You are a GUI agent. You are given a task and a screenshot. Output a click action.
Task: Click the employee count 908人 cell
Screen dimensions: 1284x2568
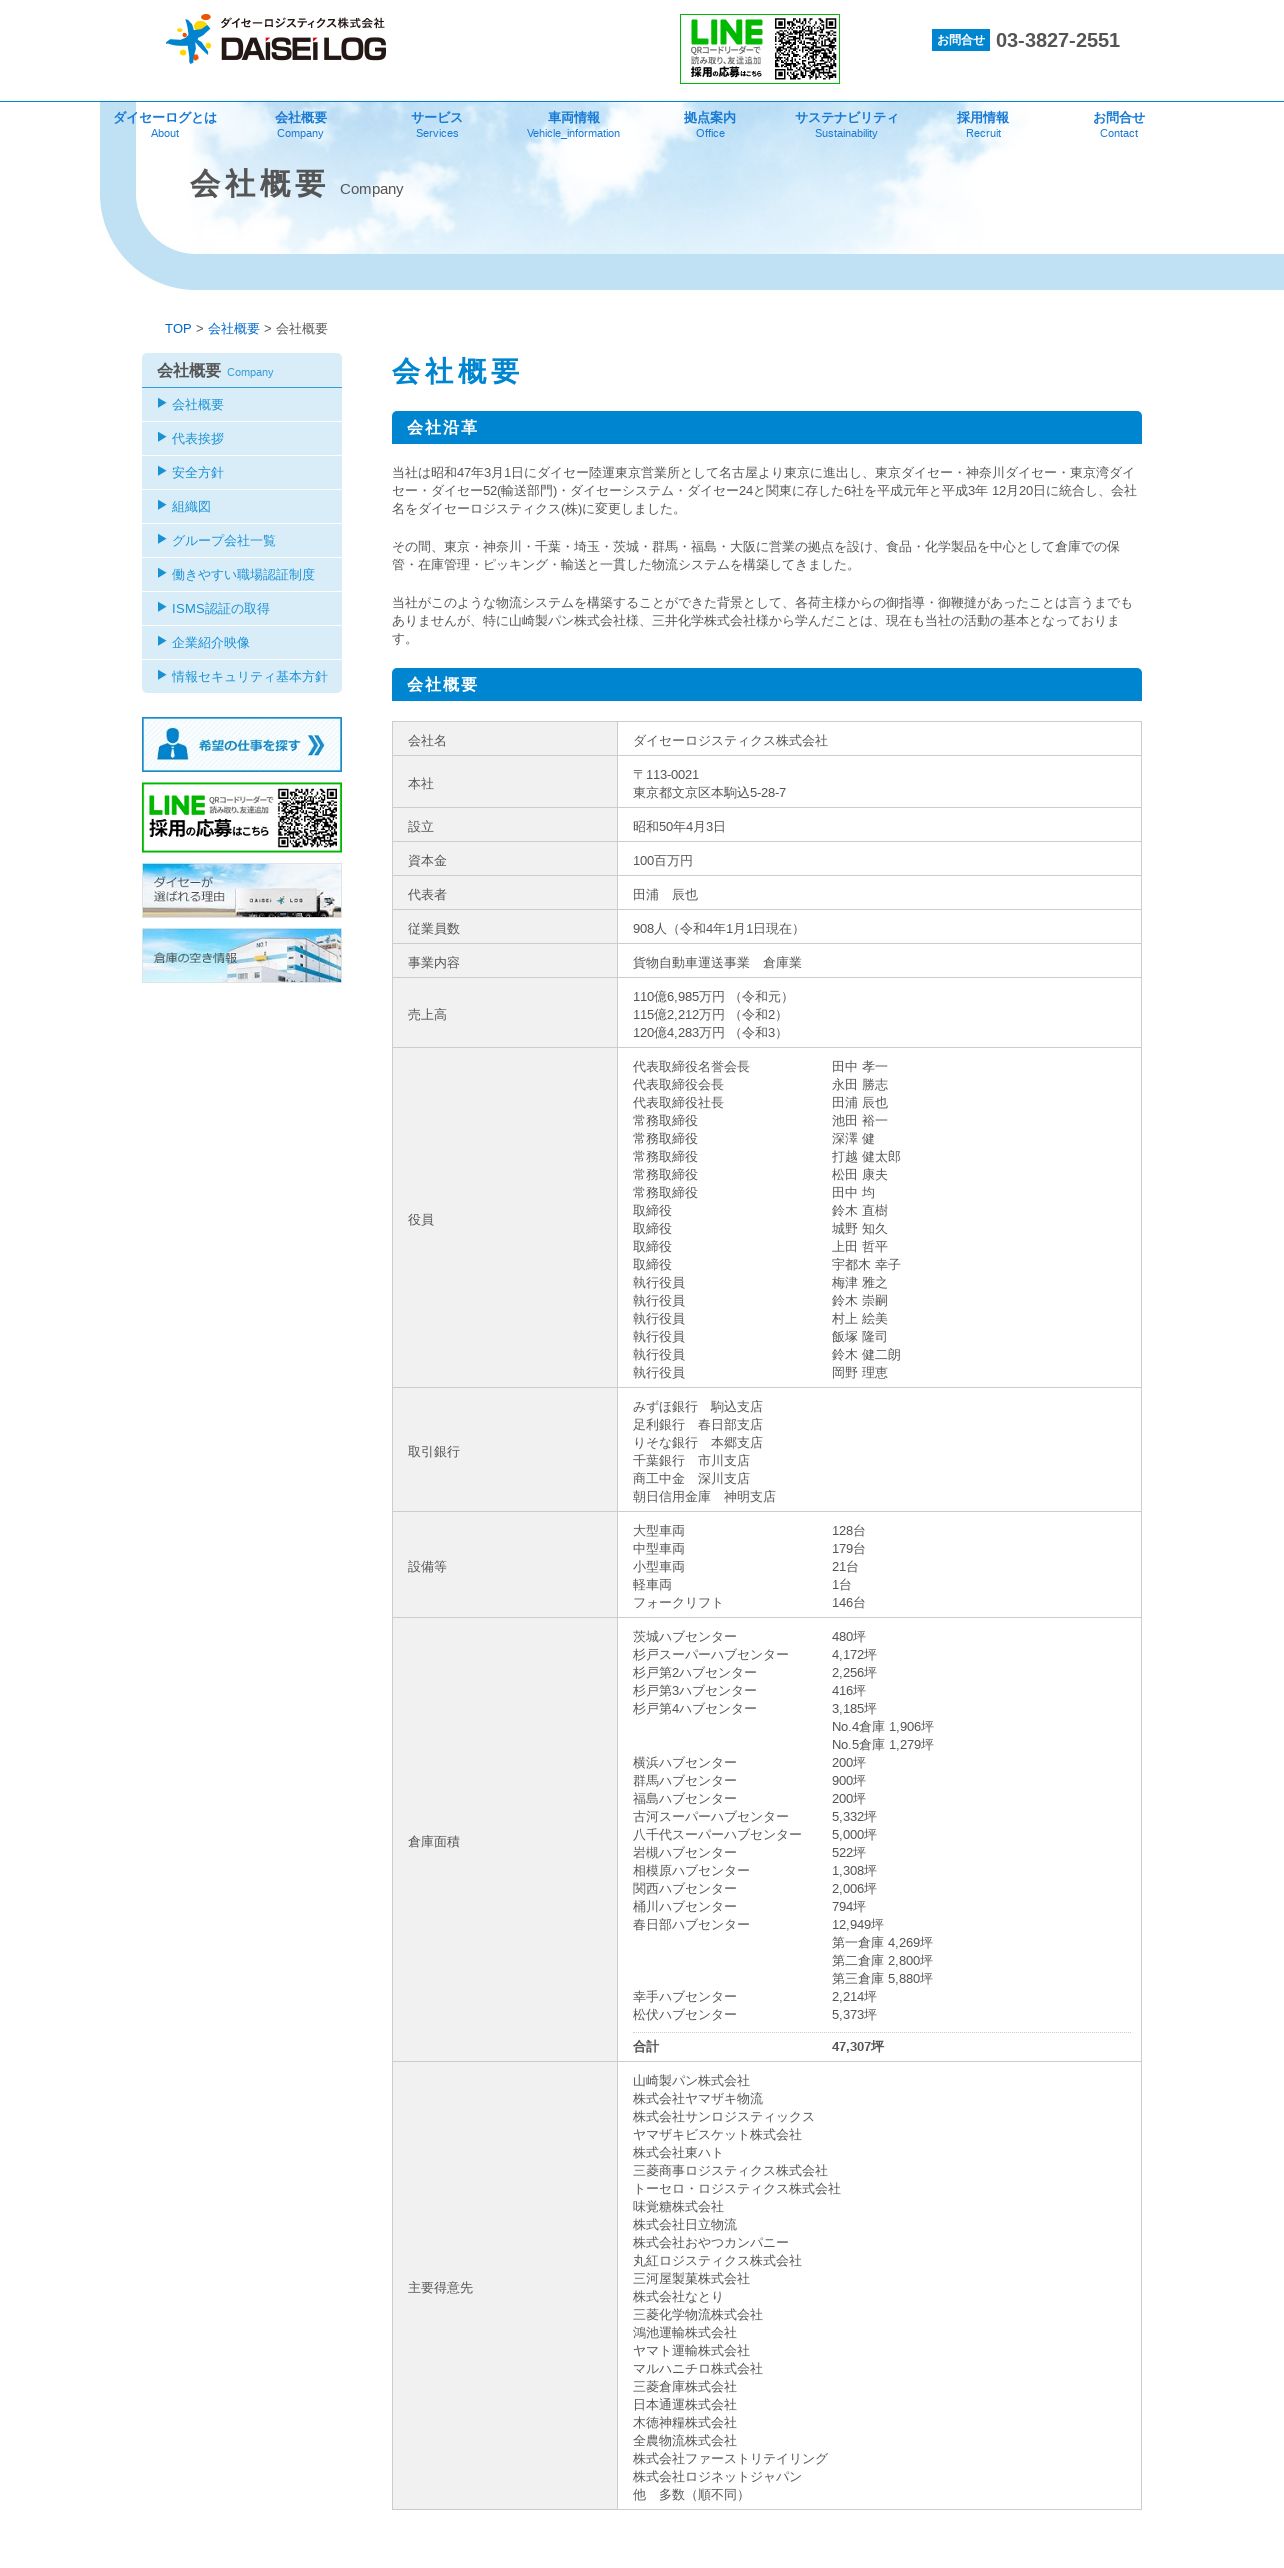pyautogui.click(x=879, y=928)
